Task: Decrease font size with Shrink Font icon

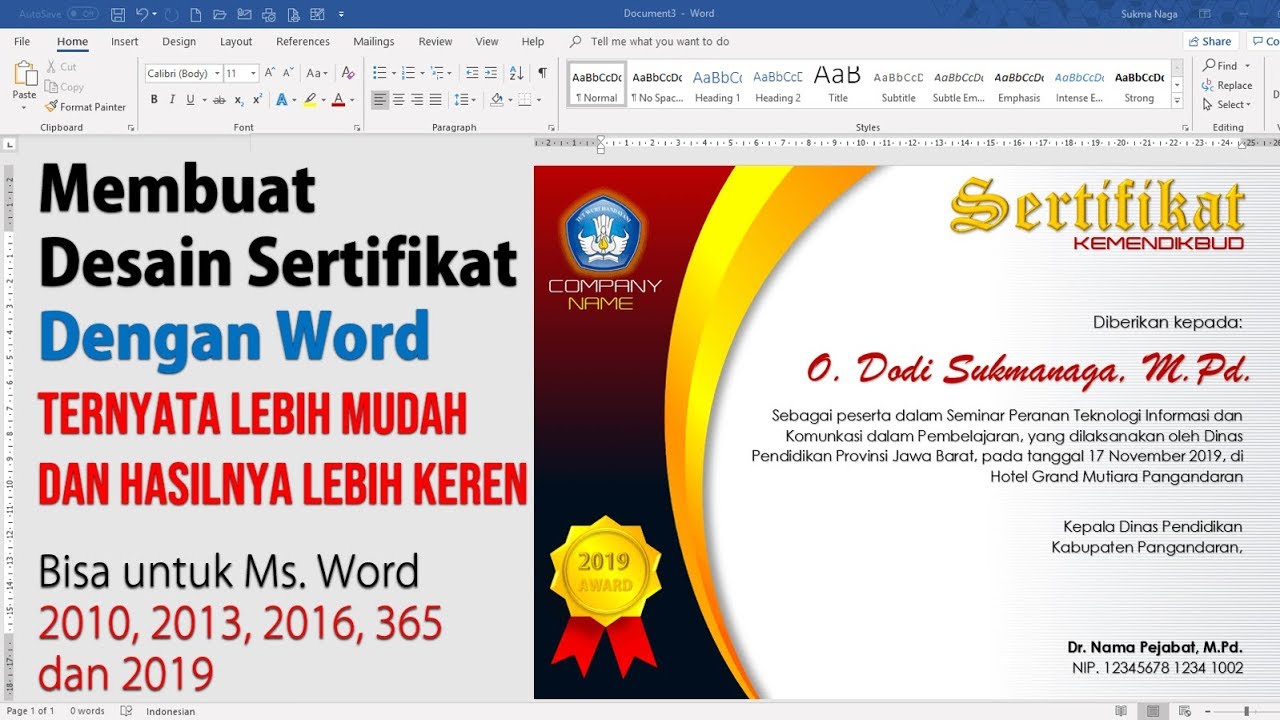Action: (289, 73)
